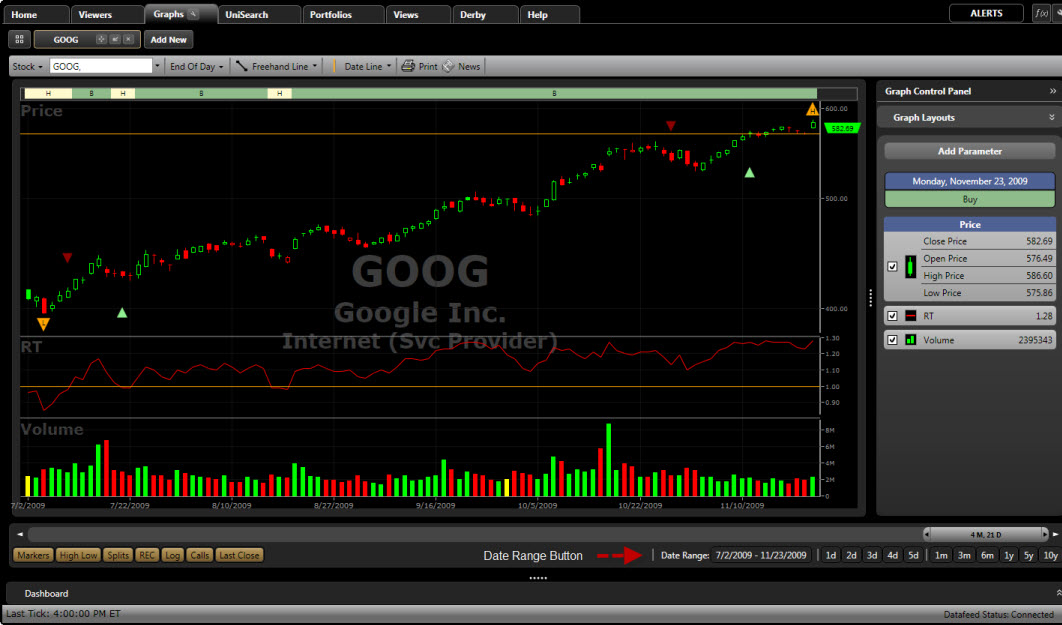Click the green Volume bars icon

point(911,340)
